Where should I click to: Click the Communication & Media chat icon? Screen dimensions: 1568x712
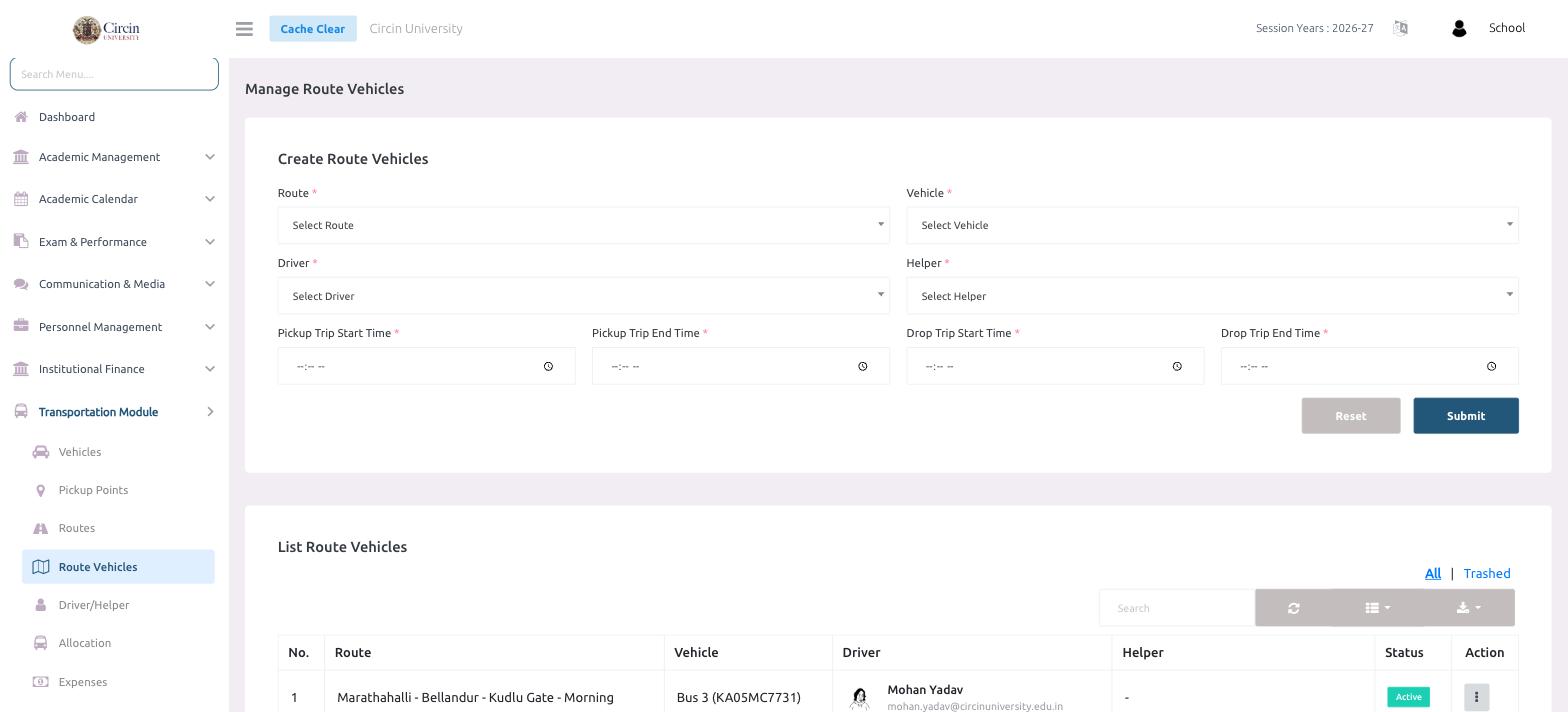coord(21,284)
